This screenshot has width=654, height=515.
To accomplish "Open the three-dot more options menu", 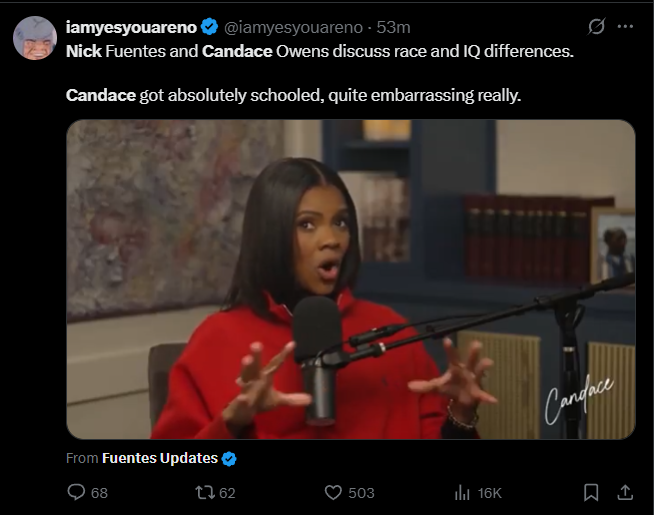I will [x=625, y=26].
